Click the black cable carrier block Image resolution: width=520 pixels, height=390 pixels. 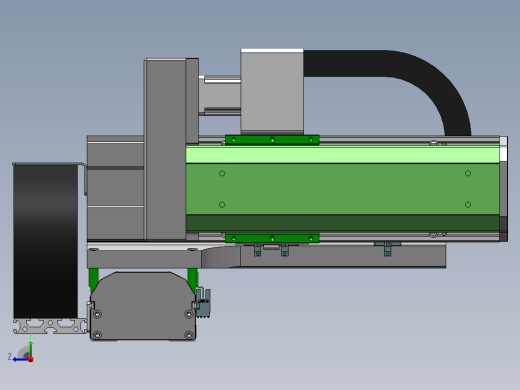click(46, 241)
